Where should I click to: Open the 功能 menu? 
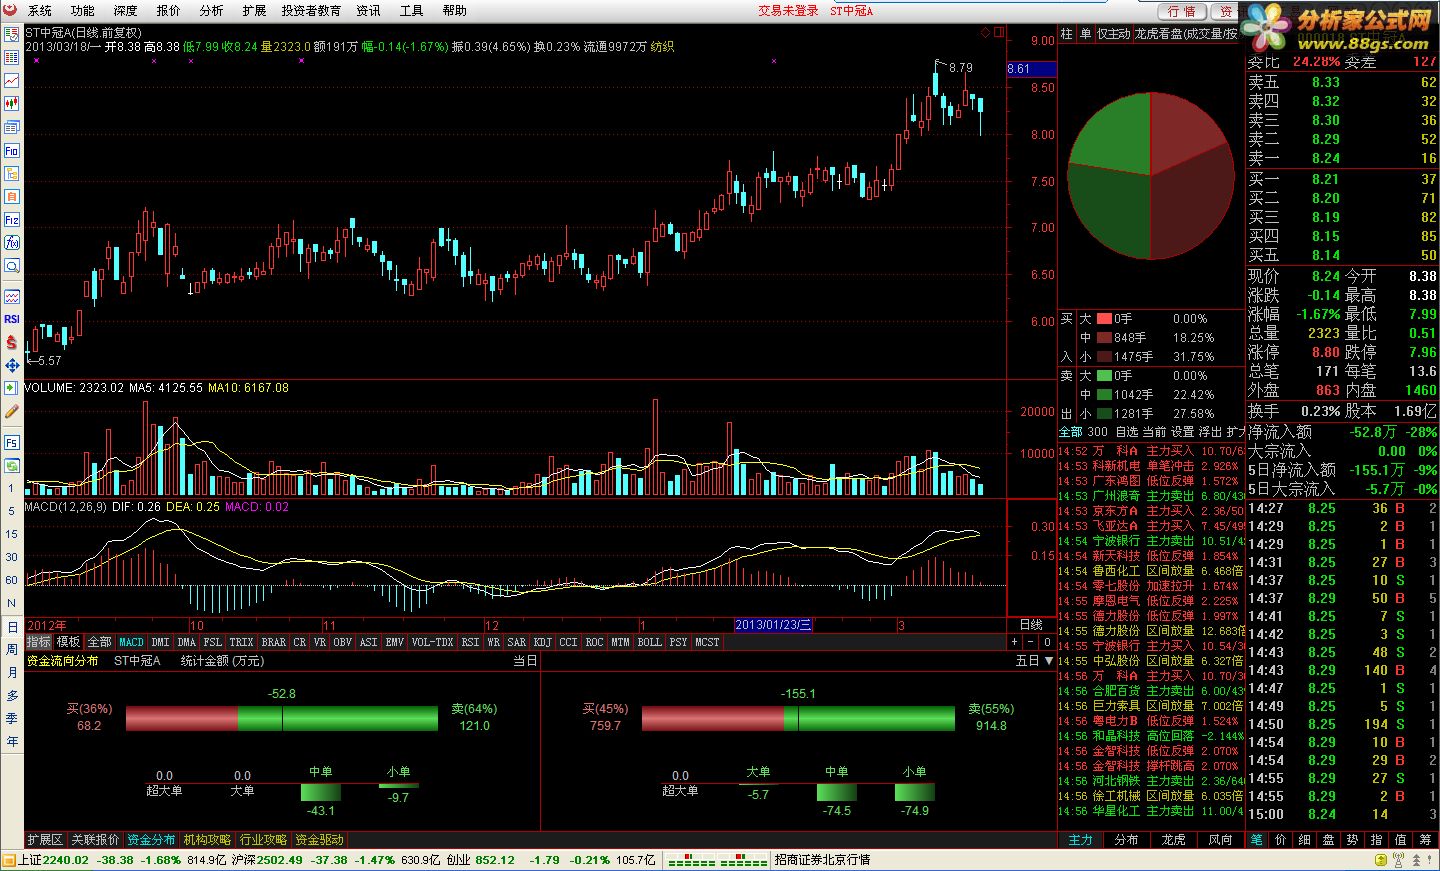click(x=83, y=11)
